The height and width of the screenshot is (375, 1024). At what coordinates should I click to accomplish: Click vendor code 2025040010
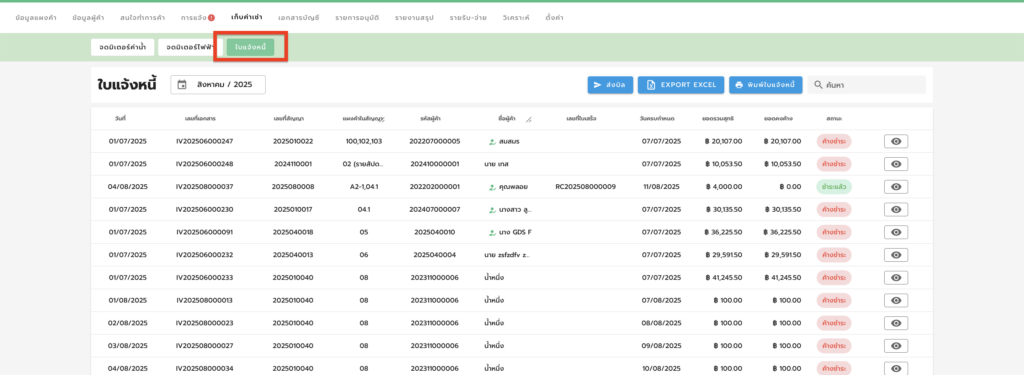tap(434, 232)
